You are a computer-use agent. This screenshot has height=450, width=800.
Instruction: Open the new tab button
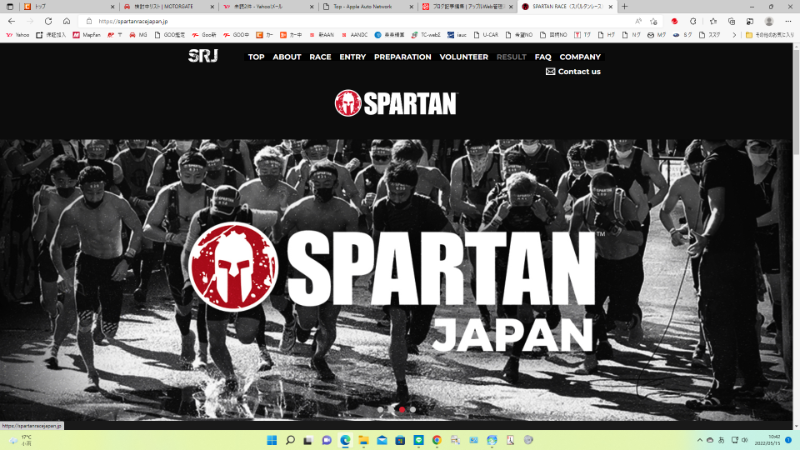625,6
